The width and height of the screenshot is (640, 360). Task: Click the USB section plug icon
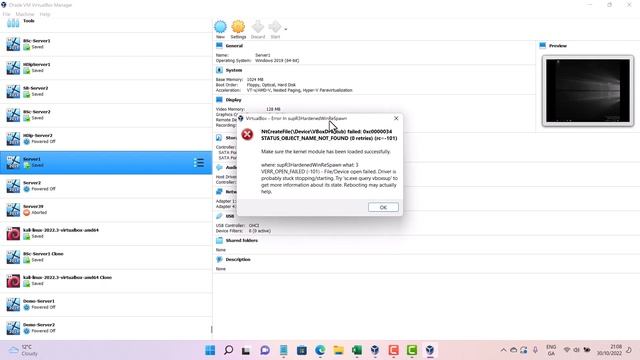(x=219, y=216)
